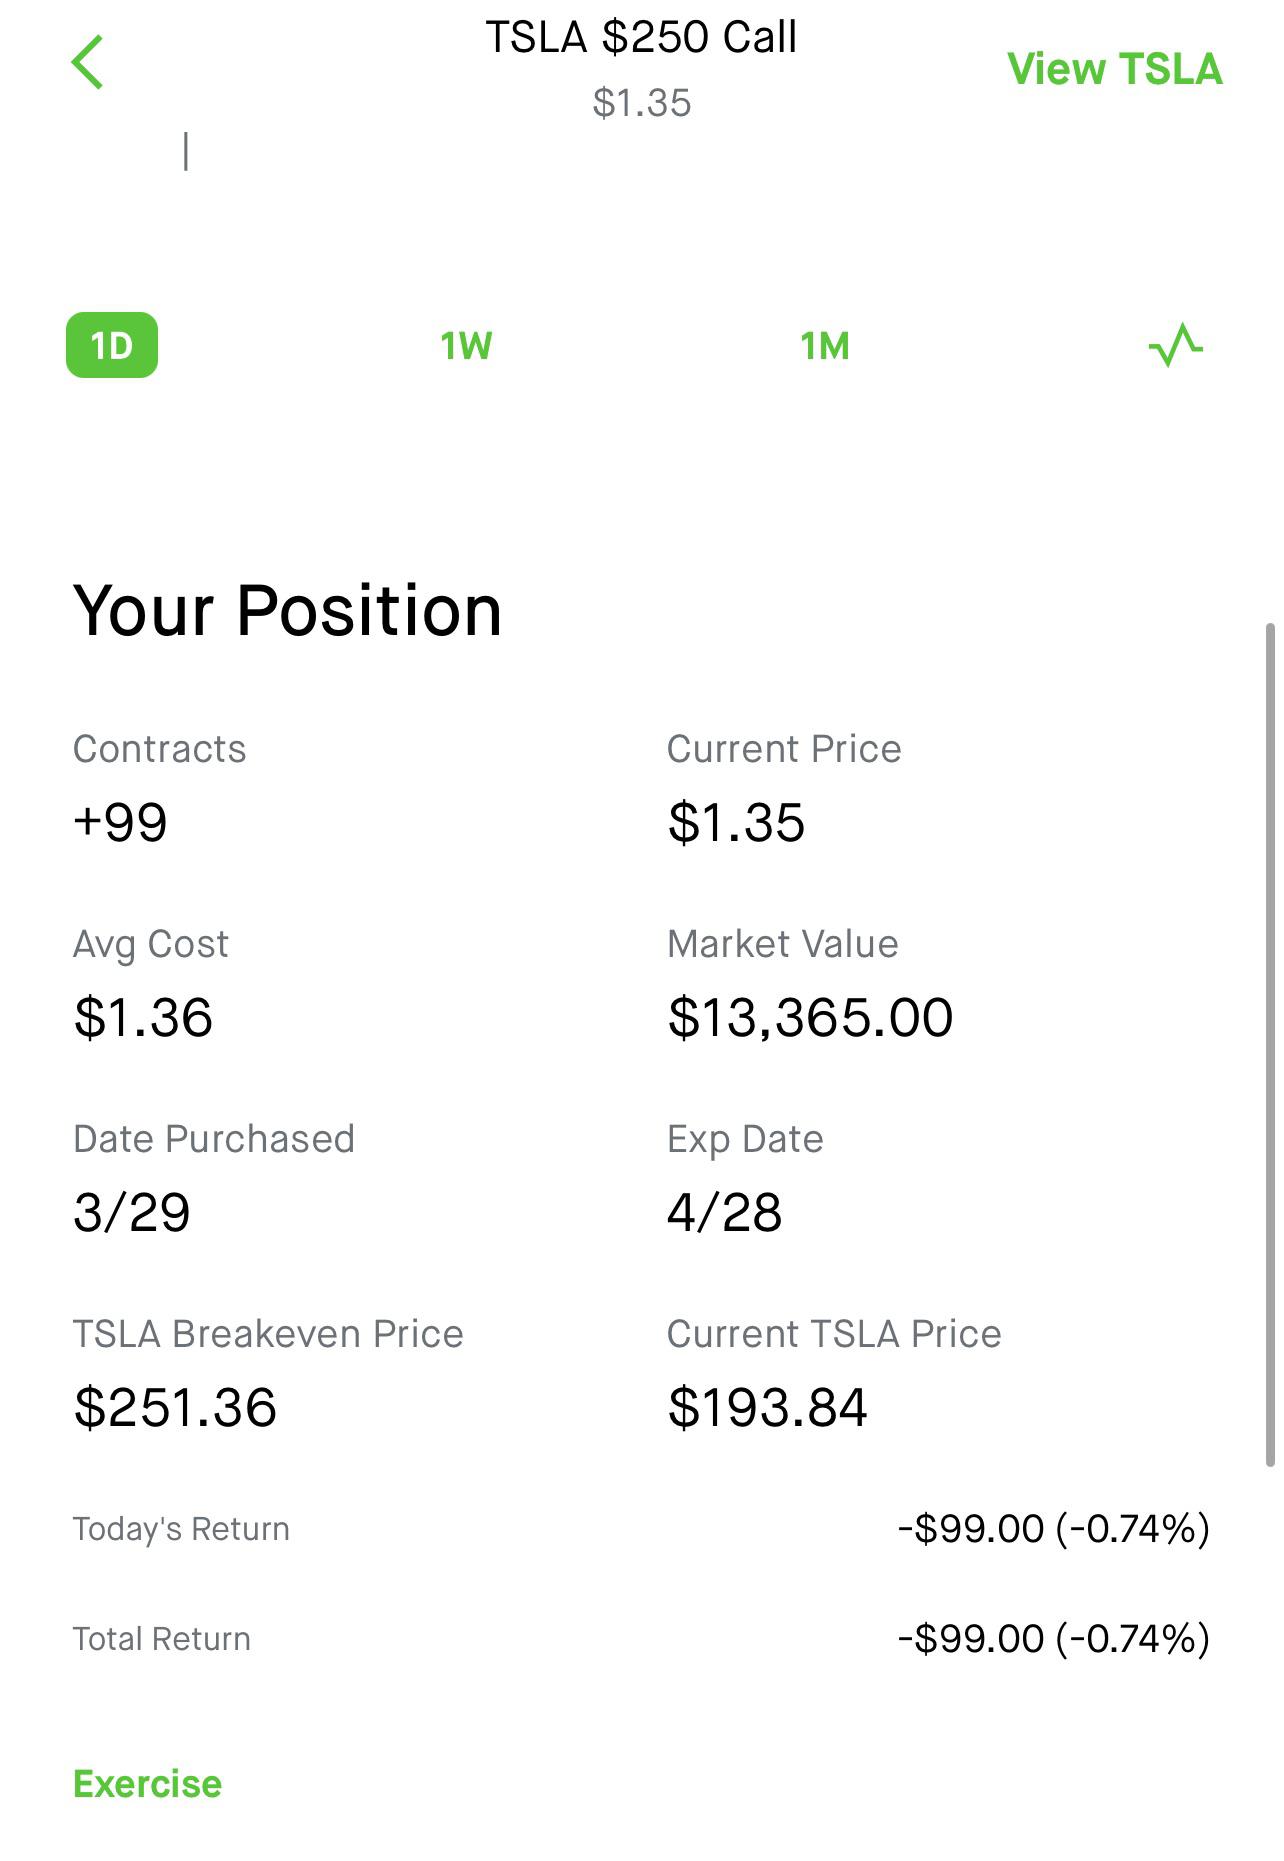Click the chart line marker
The image size is (1284, 1861).
[x=186, y=151]
